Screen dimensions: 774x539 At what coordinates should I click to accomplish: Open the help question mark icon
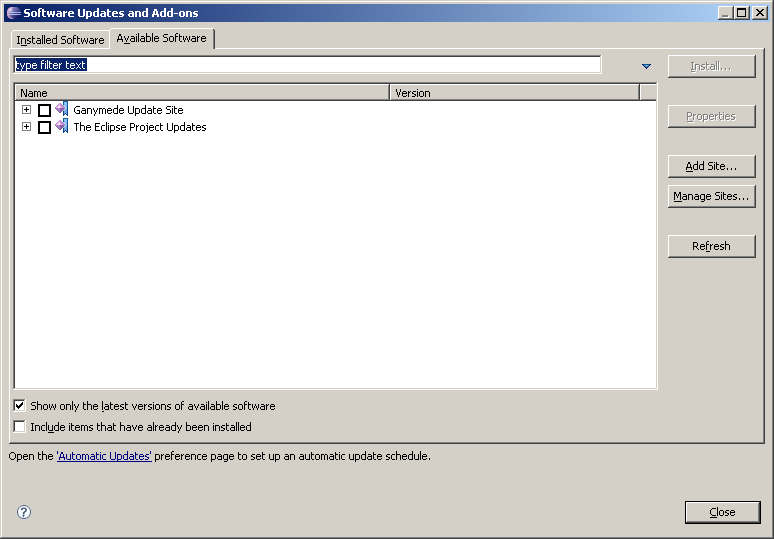tap(24, 512)
